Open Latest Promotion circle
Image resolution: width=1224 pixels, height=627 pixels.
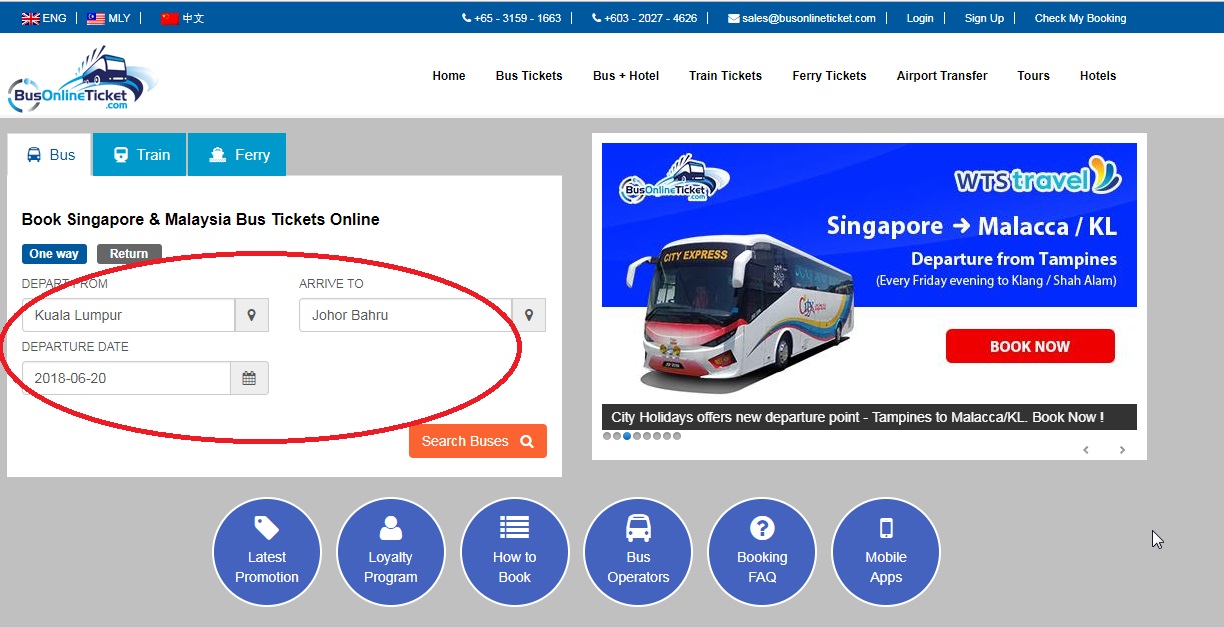point(267,552)
